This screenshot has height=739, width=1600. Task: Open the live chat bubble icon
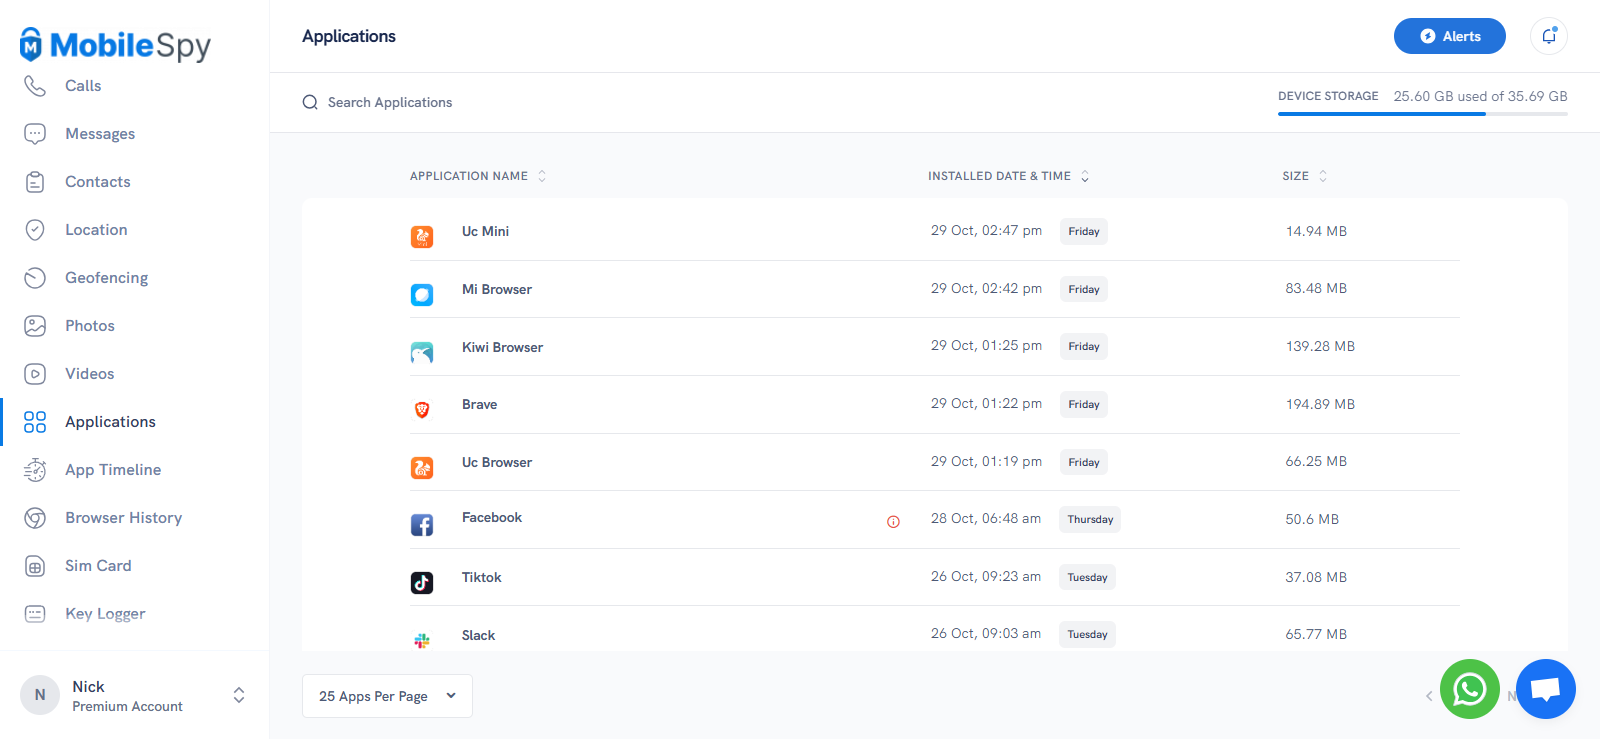point(1545,689)
